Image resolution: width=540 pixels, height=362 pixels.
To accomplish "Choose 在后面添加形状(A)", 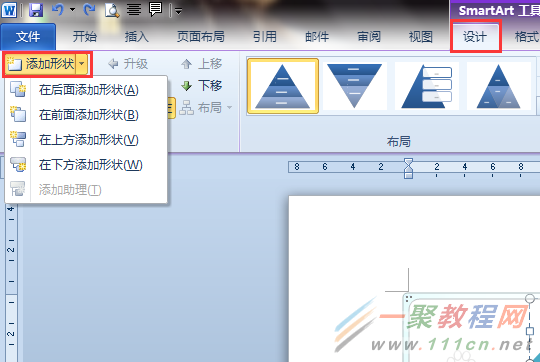I will 86,90.
